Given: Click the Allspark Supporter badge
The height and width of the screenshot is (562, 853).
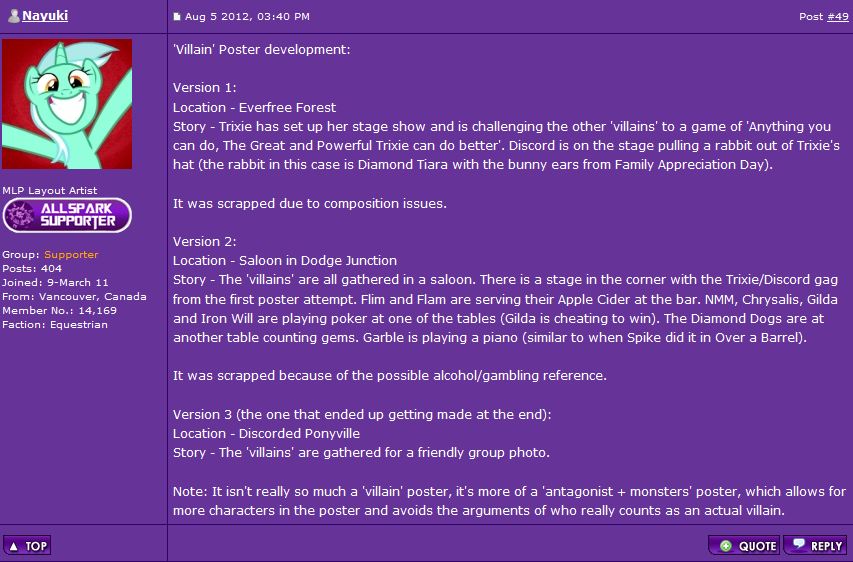Looking at the screenshot, I should 67,215.
